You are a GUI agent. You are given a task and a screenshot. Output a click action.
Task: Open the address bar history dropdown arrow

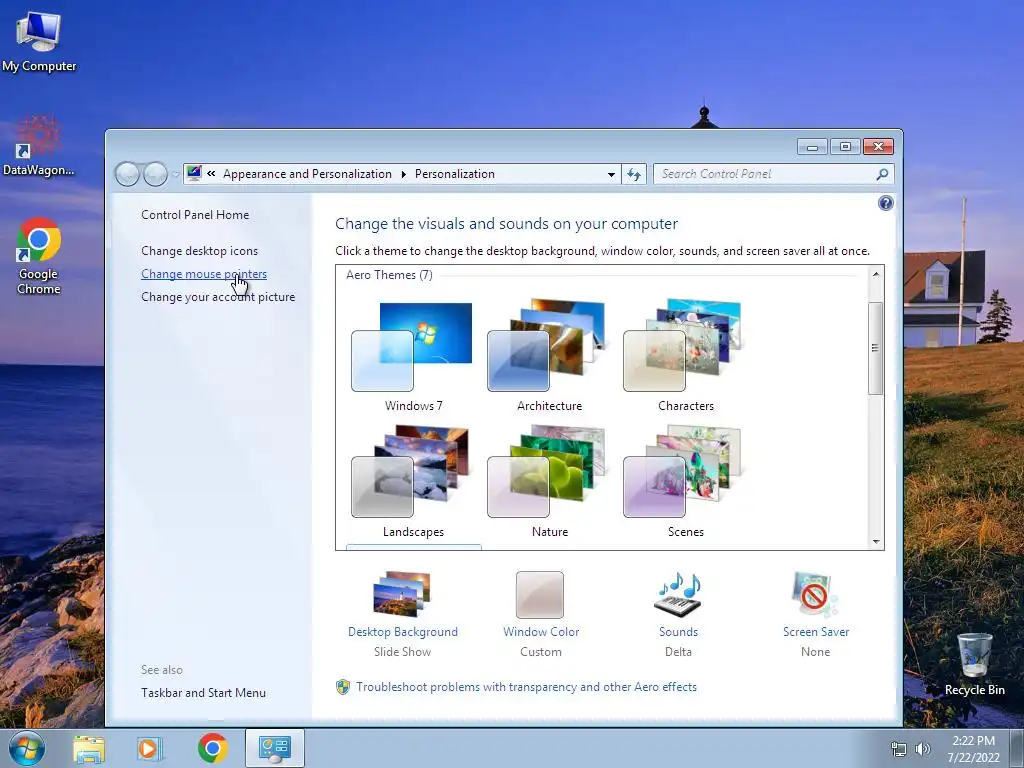point(611,174)
